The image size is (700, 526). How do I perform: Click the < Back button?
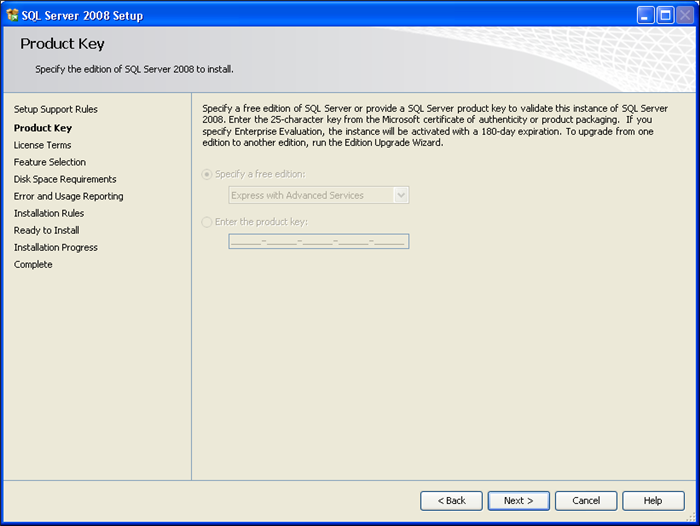451,501
